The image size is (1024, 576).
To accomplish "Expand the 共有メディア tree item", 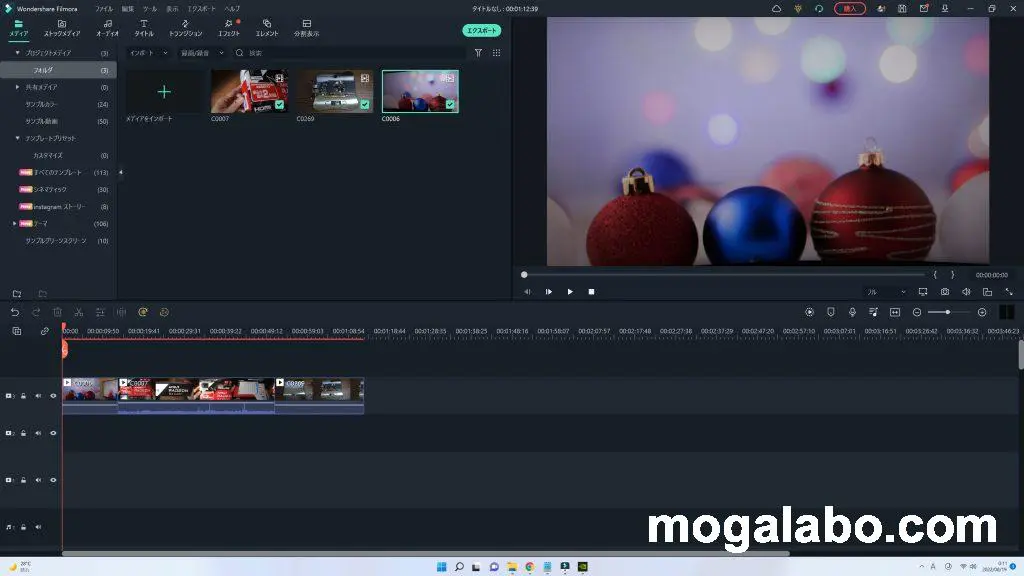I will [x=17, y=87].
